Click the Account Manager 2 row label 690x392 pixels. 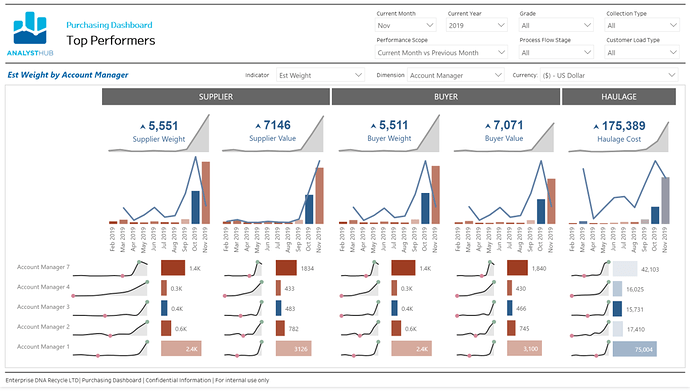(x=43, y=327)
